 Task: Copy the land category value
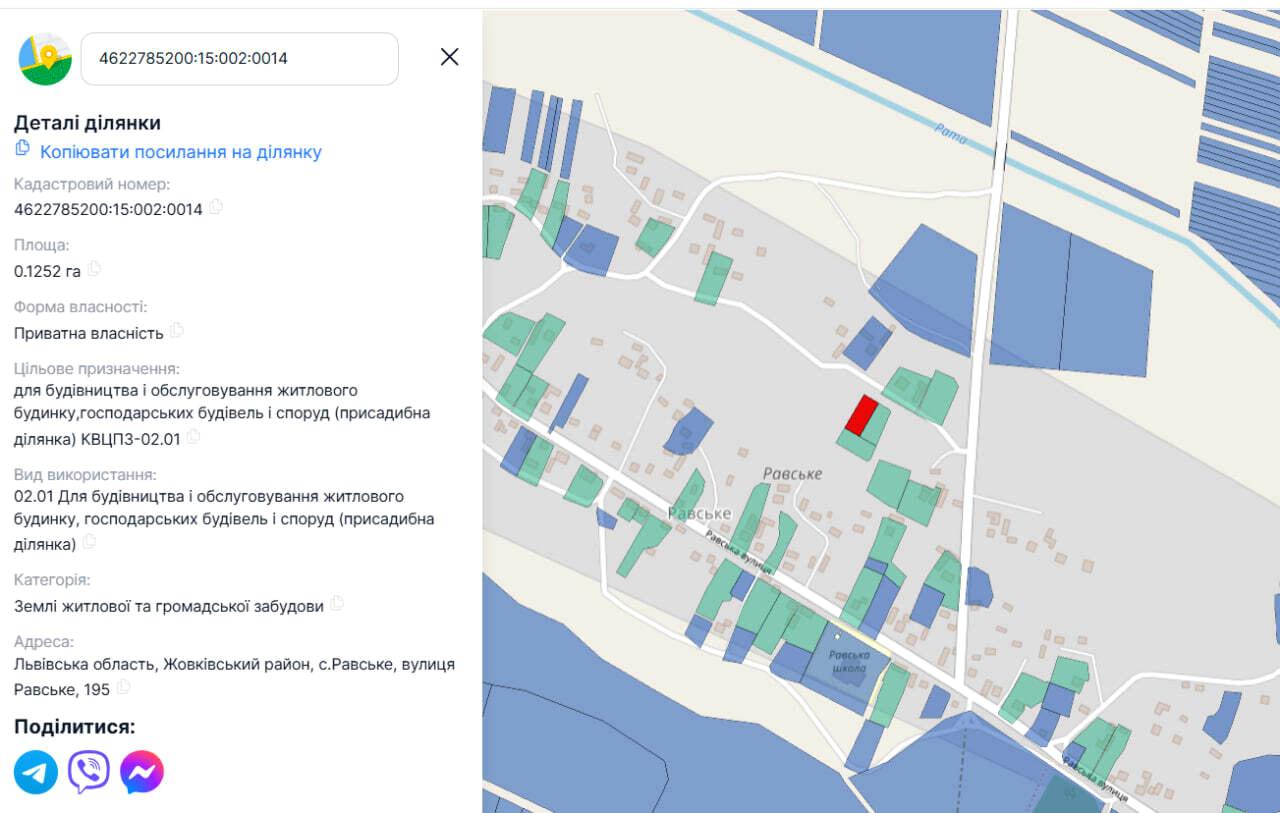[x=337, y=603]
